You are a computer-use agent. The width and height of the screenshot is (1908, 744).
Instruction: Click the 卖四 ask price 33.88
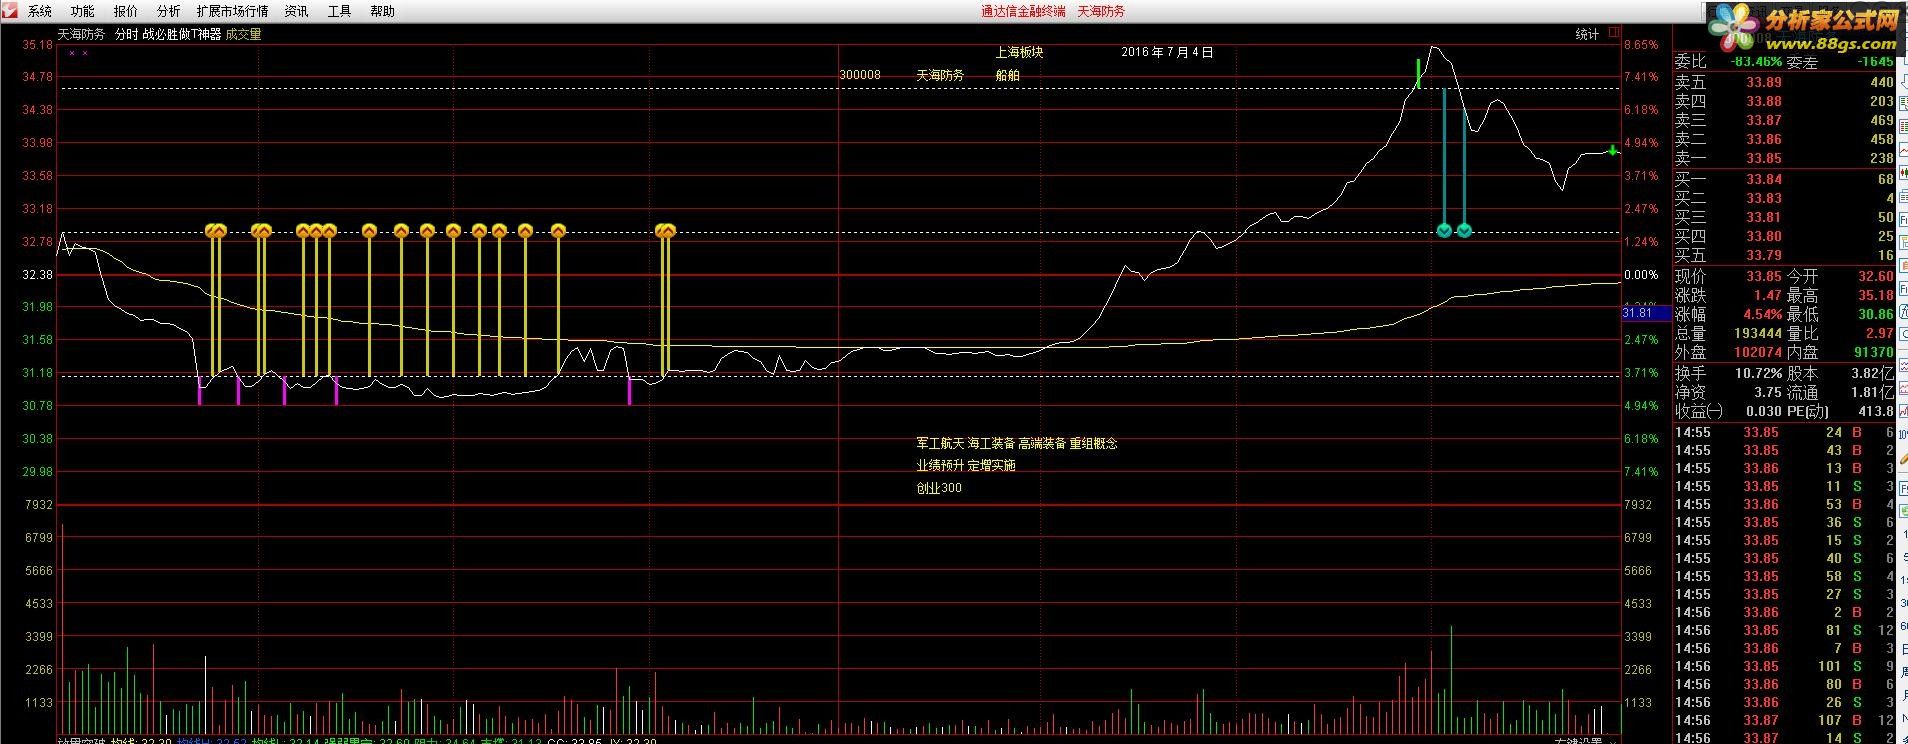(1764, 101)
